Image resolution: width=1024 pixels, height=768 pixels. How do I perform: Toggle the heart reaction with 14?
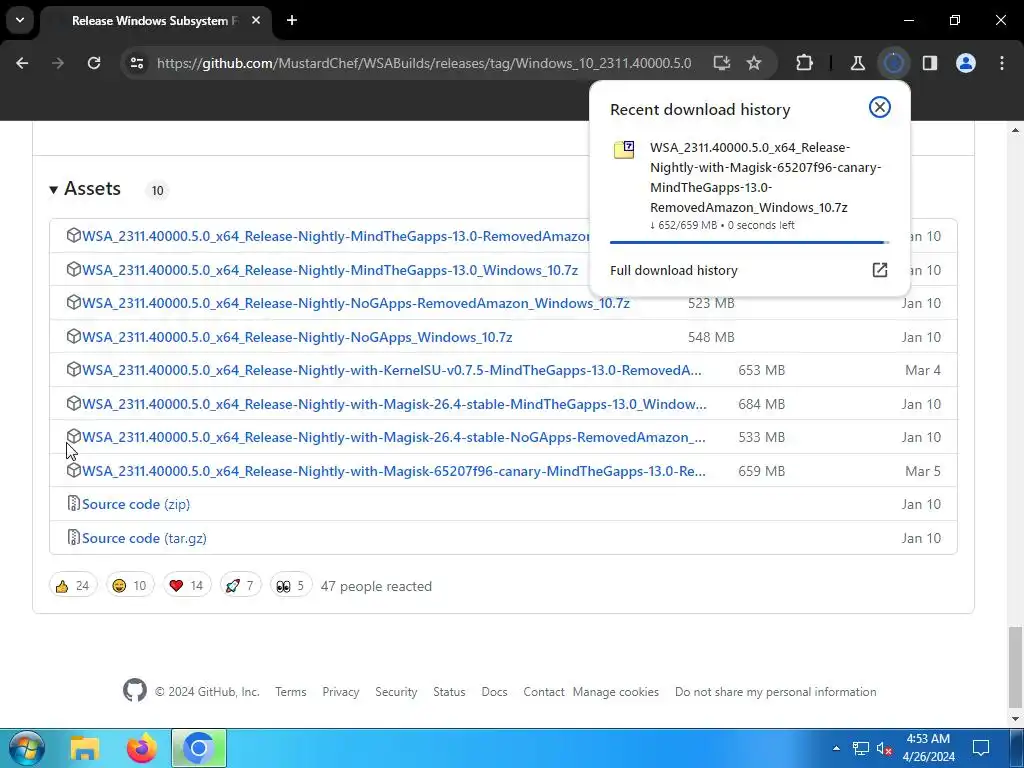(187, 585)
